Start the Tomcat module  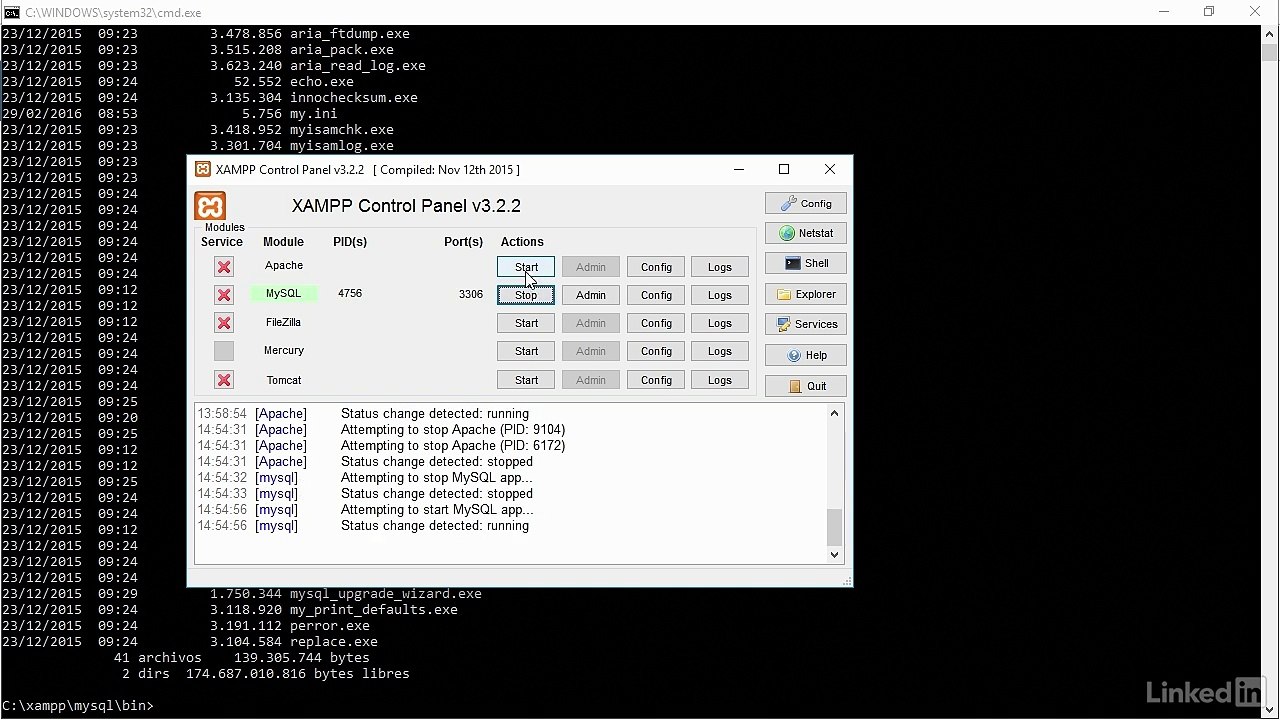pyautogui.click(x=526, y=380)
